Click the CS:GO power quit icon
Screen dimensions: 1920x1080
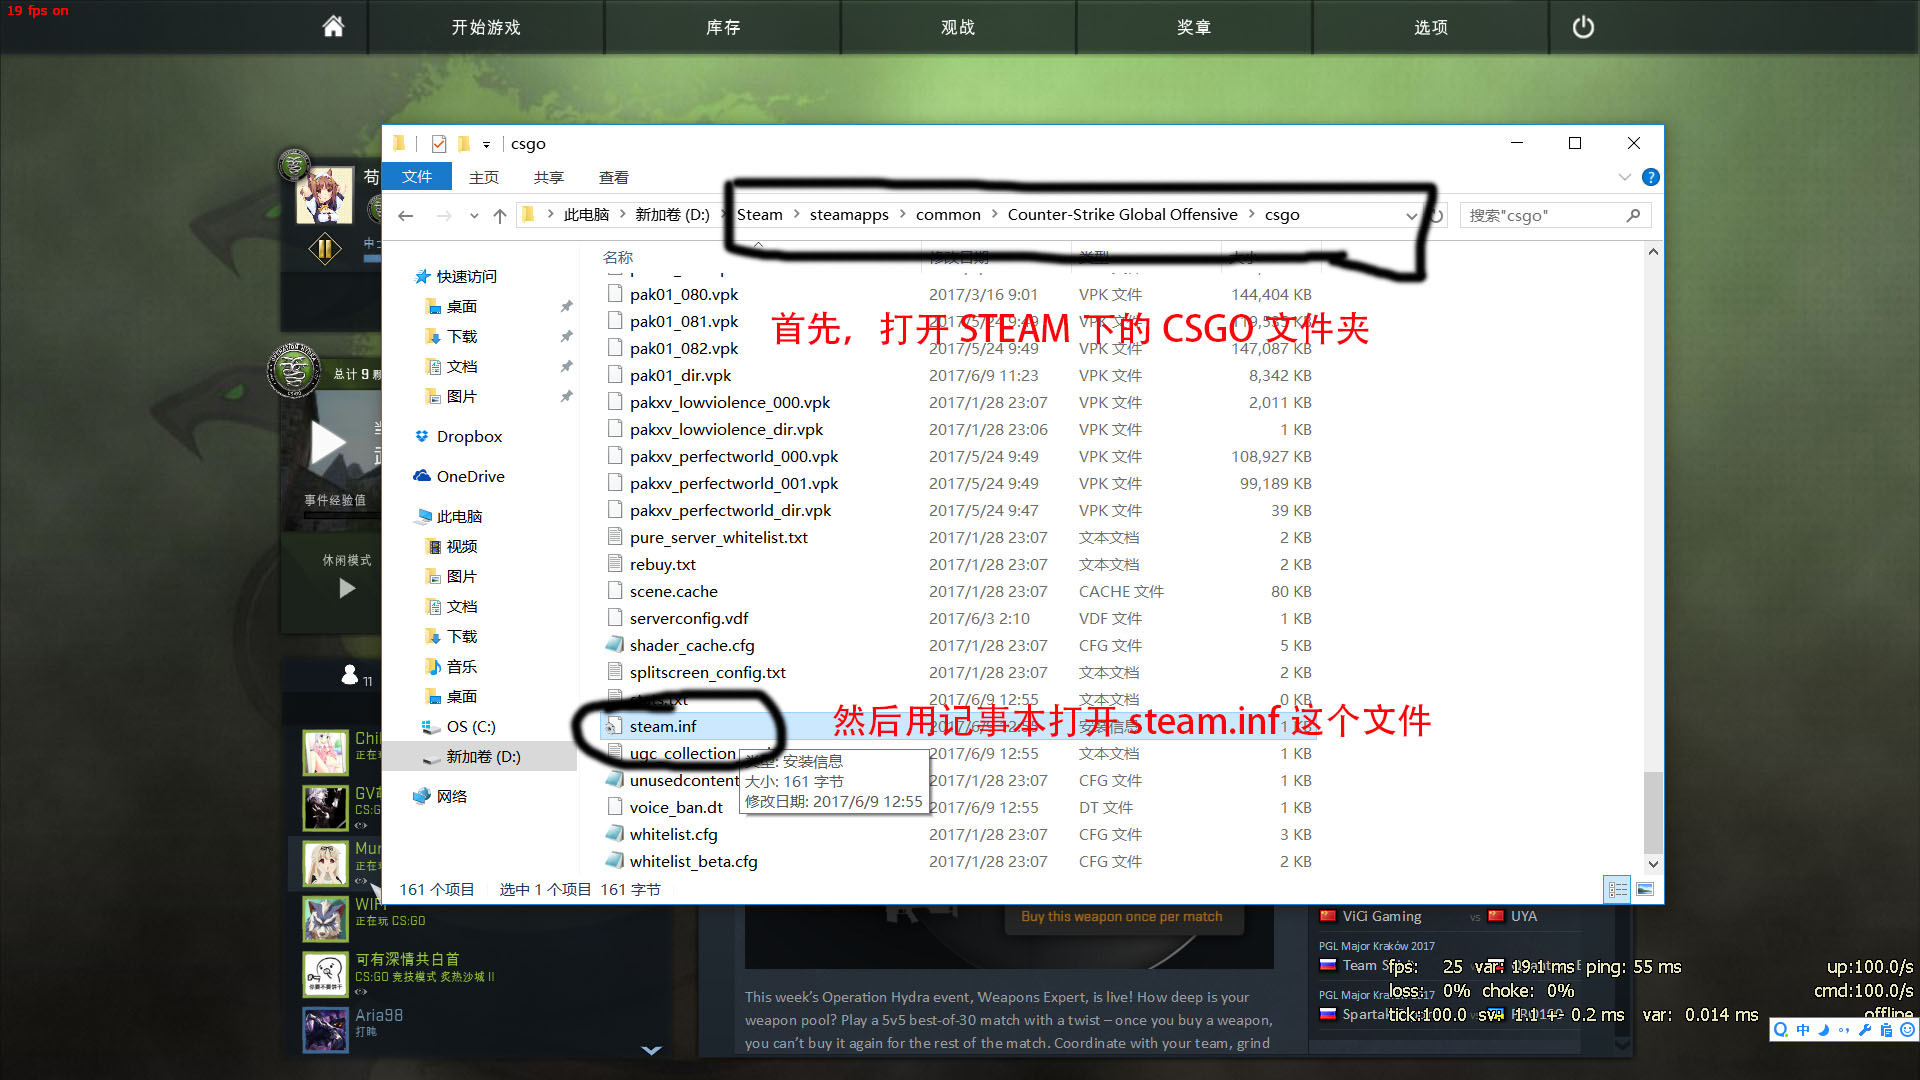pos(1583,27)
